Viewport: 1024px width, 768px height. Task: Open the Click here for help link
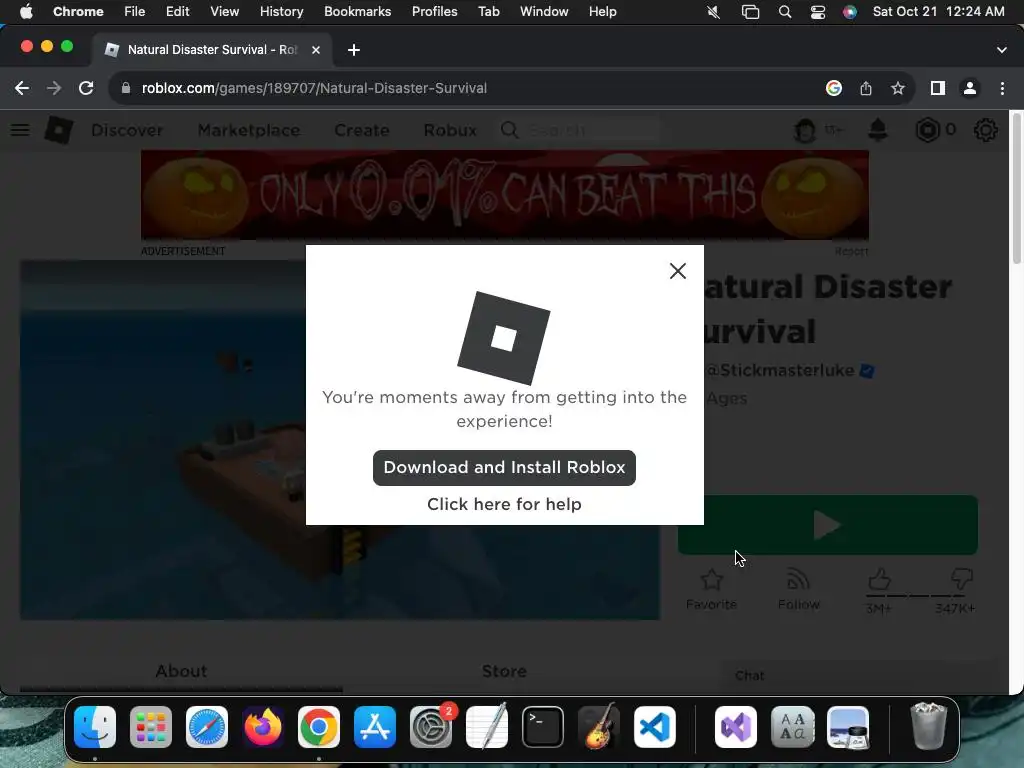click(x=504, y=504)
